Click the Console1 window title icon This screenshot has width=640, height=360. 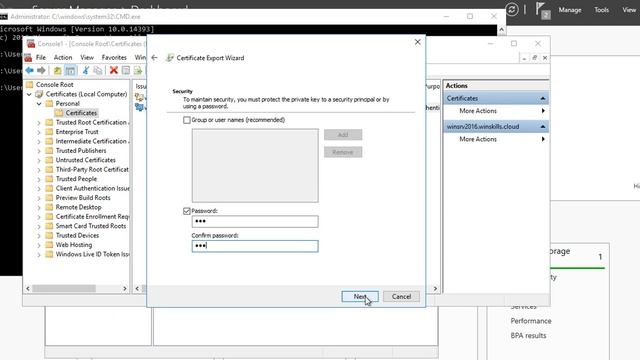pyautogui.click(x=31, y=44)
